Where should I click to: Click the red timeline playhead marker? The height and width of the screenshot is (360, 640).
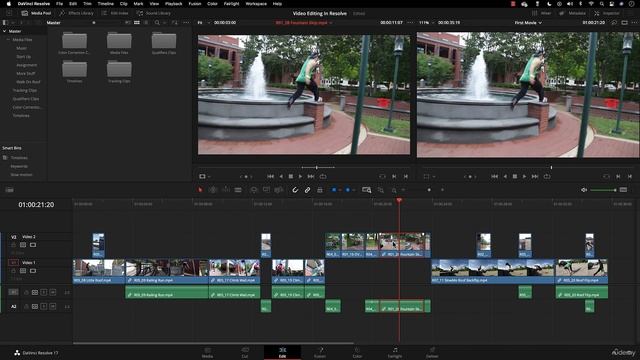[399, 200]
